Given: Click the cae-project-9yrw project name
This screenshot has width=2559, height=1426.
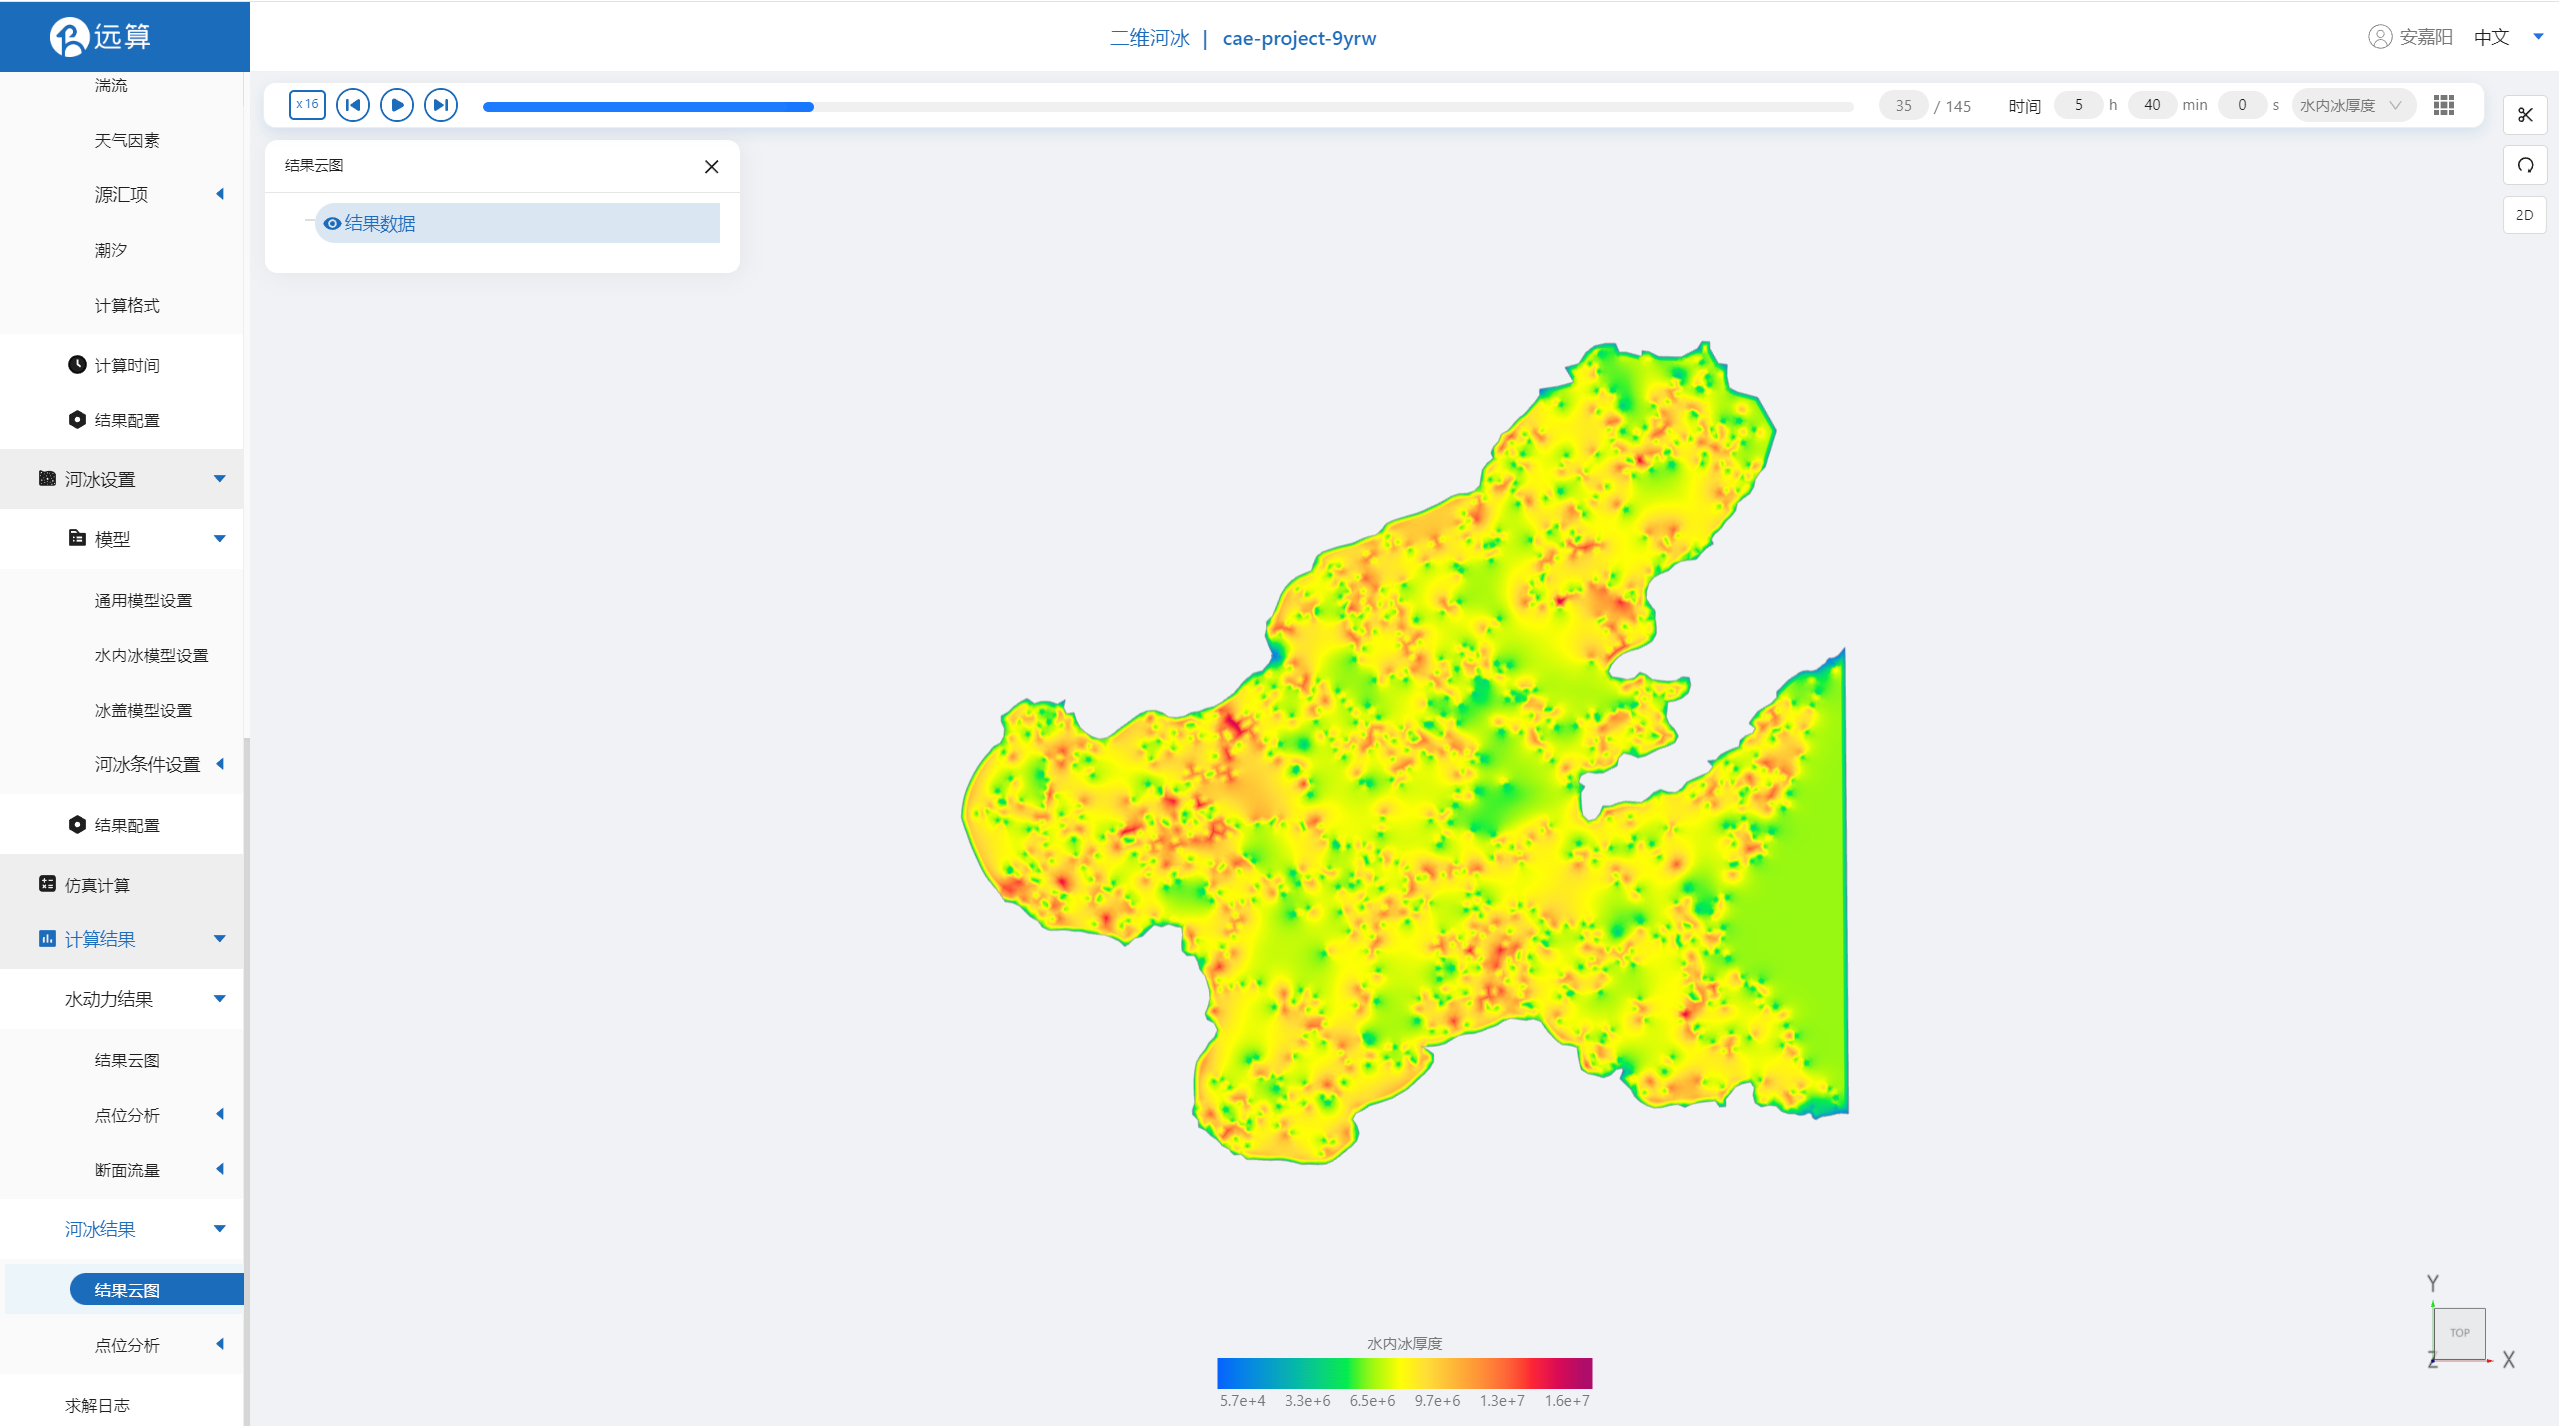Looking at the screenshot, I should click(x=1299, y=38).
